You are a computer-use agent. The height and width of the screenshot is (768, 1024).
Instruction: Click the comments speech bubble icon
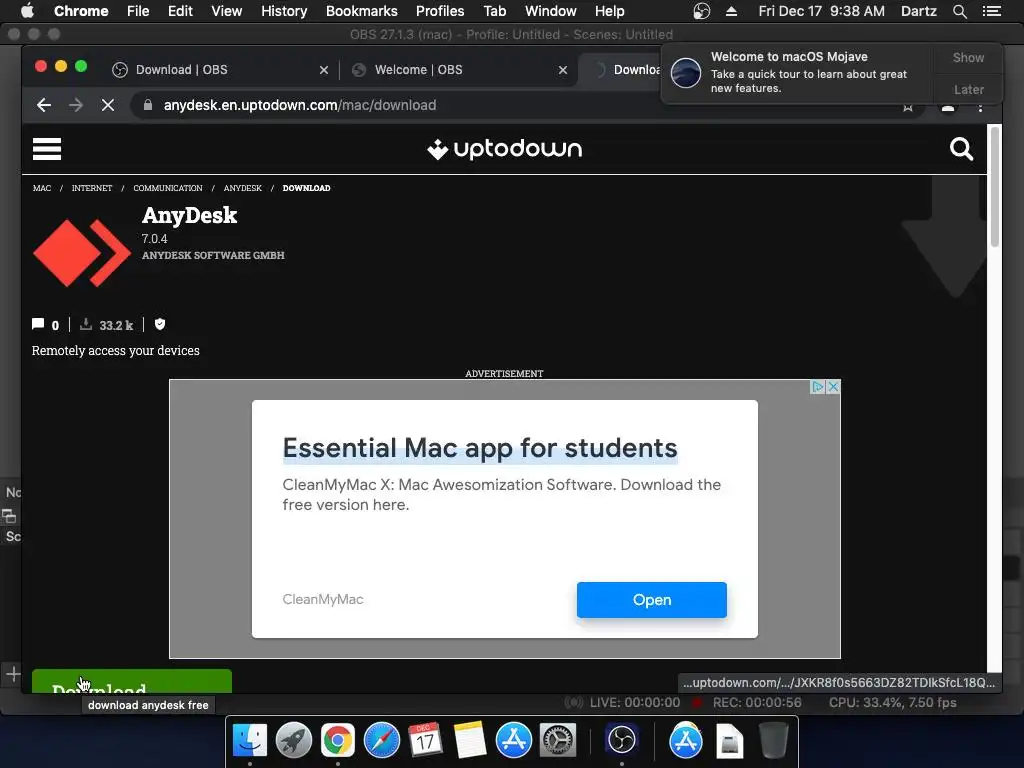click(38, 324)
